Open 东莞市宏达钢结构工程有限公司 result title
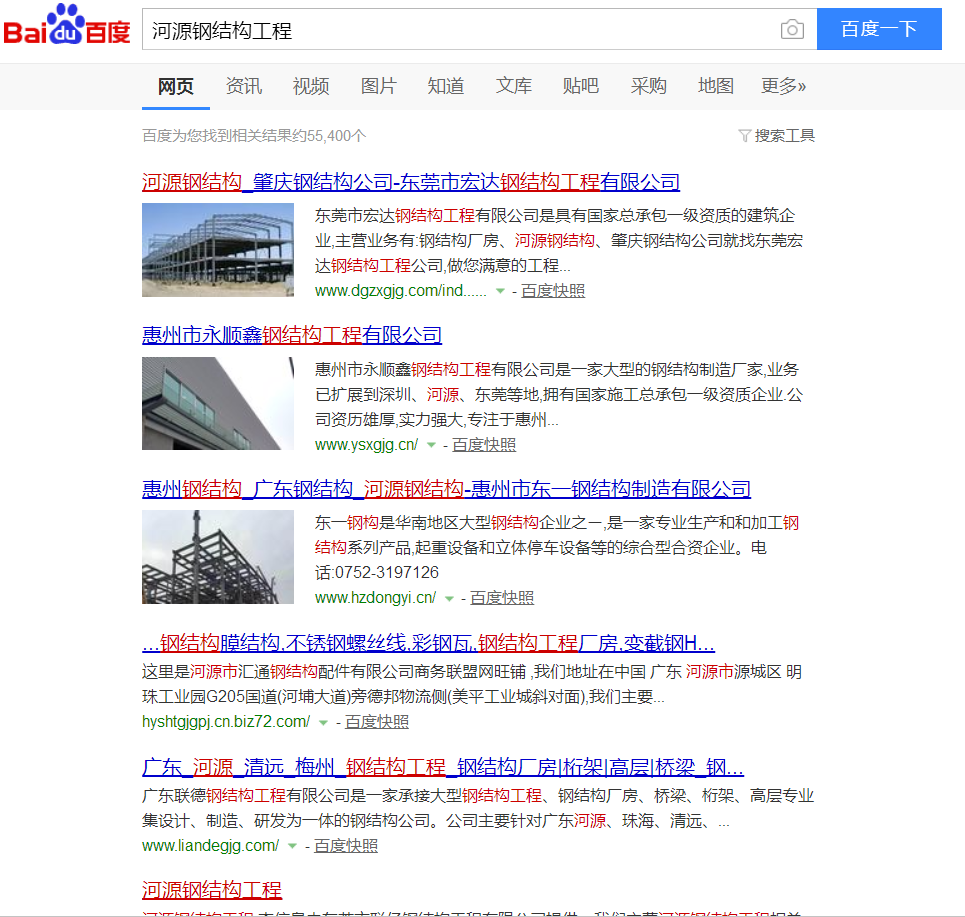Viewport: 965px width, 917px height. [x=410, y=182]
